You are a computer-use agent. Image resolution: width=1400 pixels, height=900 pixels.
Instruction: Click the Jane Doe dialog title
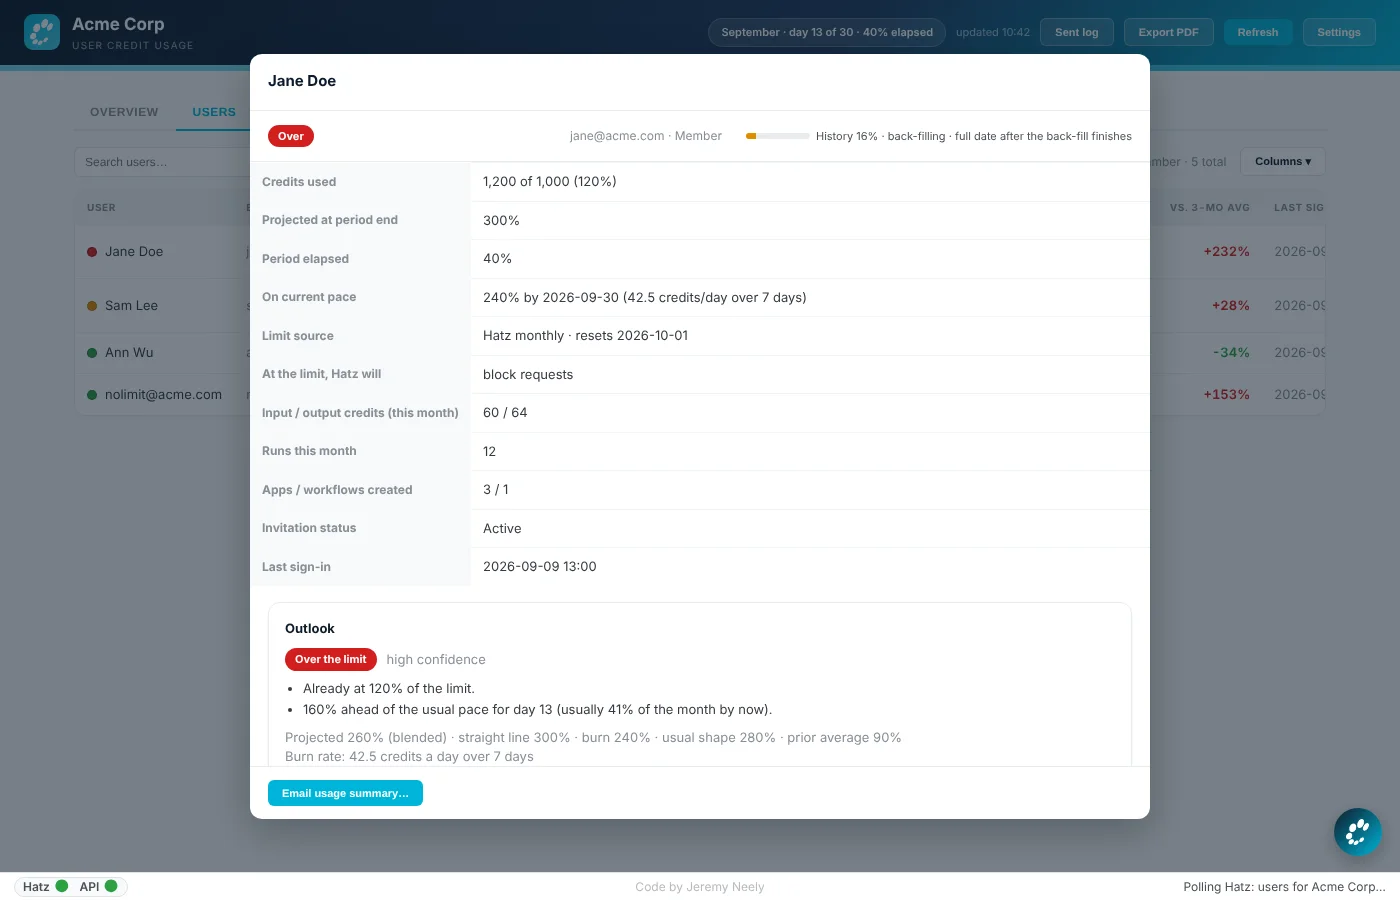coord(302,81)
